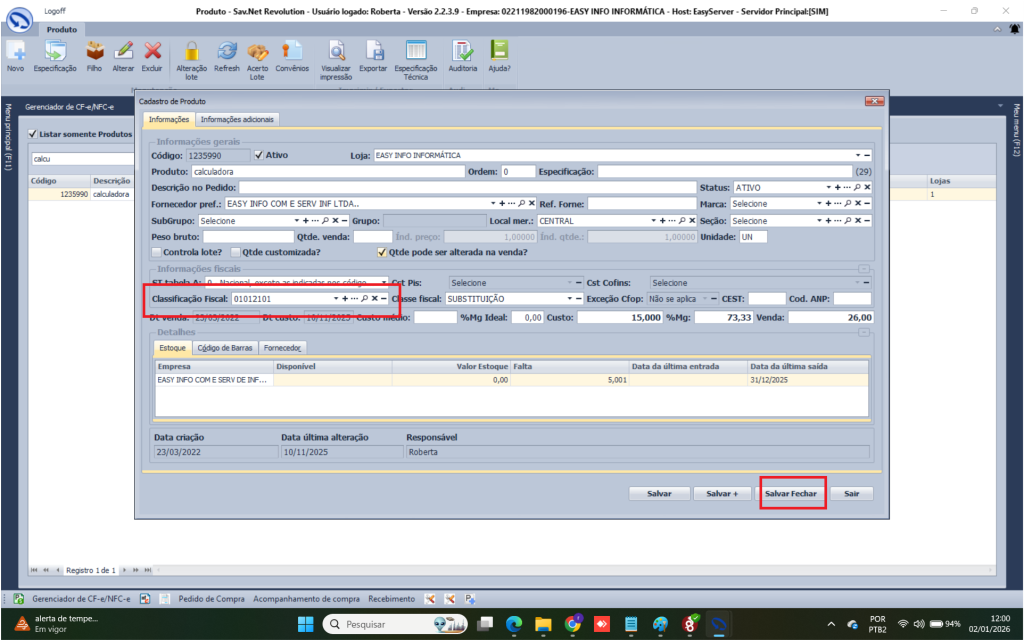Switch to Informações adicionais tab
Viewport: 1024px width, 641px height.
(x=237, y=119)
